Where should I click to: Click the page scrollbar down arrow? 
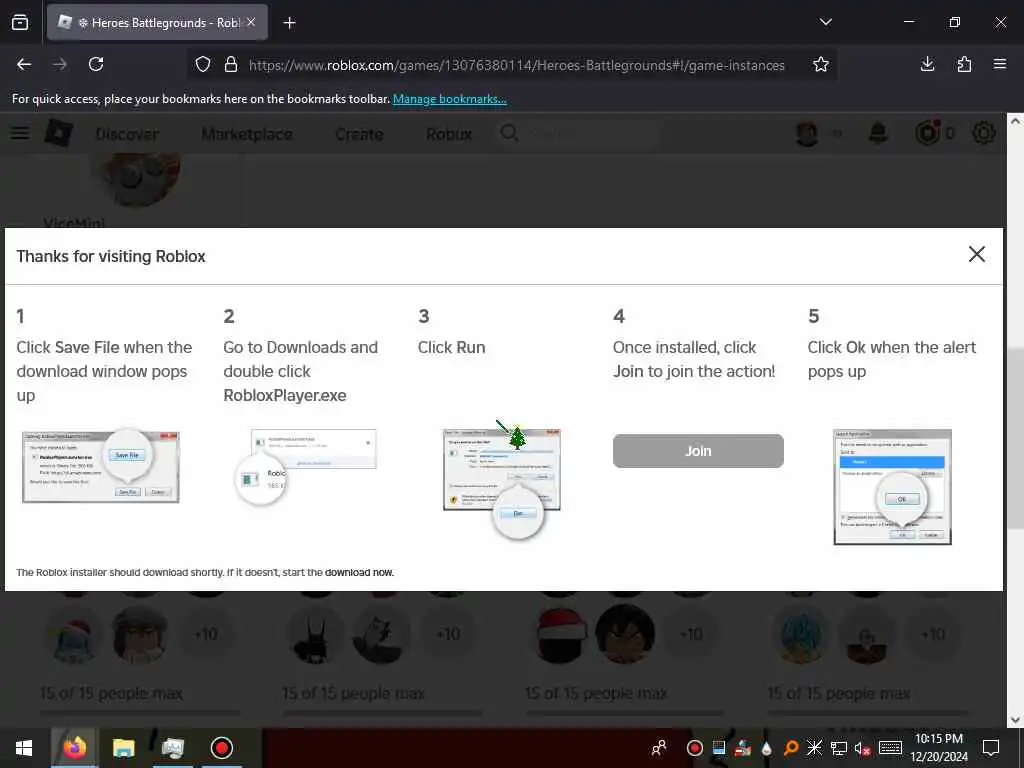(x=1015, y=720)
